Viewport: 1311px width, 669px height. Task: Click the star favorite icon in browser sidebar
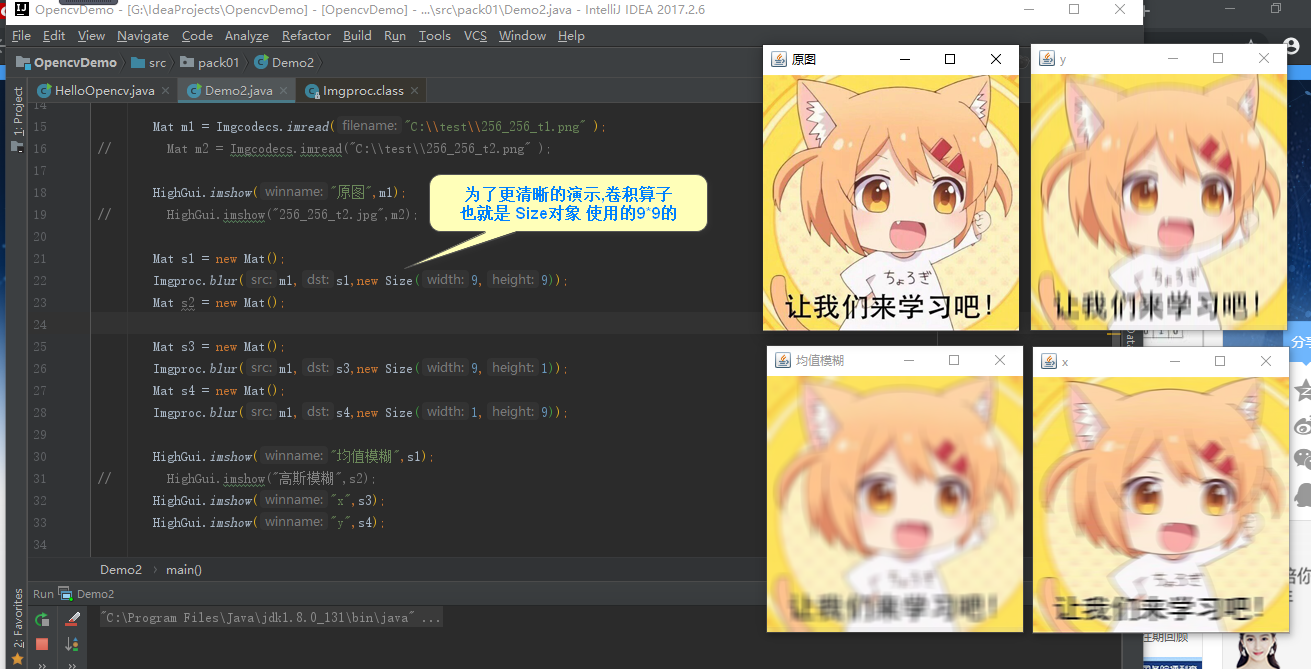point(1301,389)
